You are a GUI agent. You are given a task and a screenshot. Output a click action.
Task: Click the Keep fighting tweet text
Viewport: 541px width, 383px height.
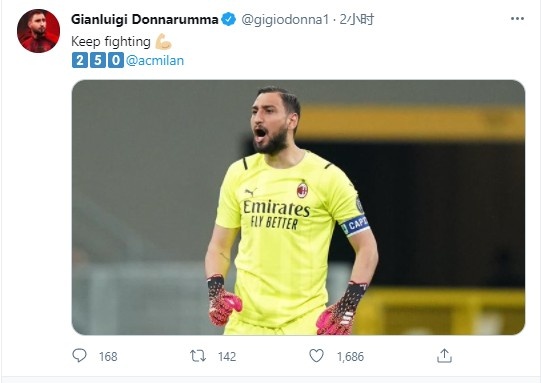pos(111,42)
